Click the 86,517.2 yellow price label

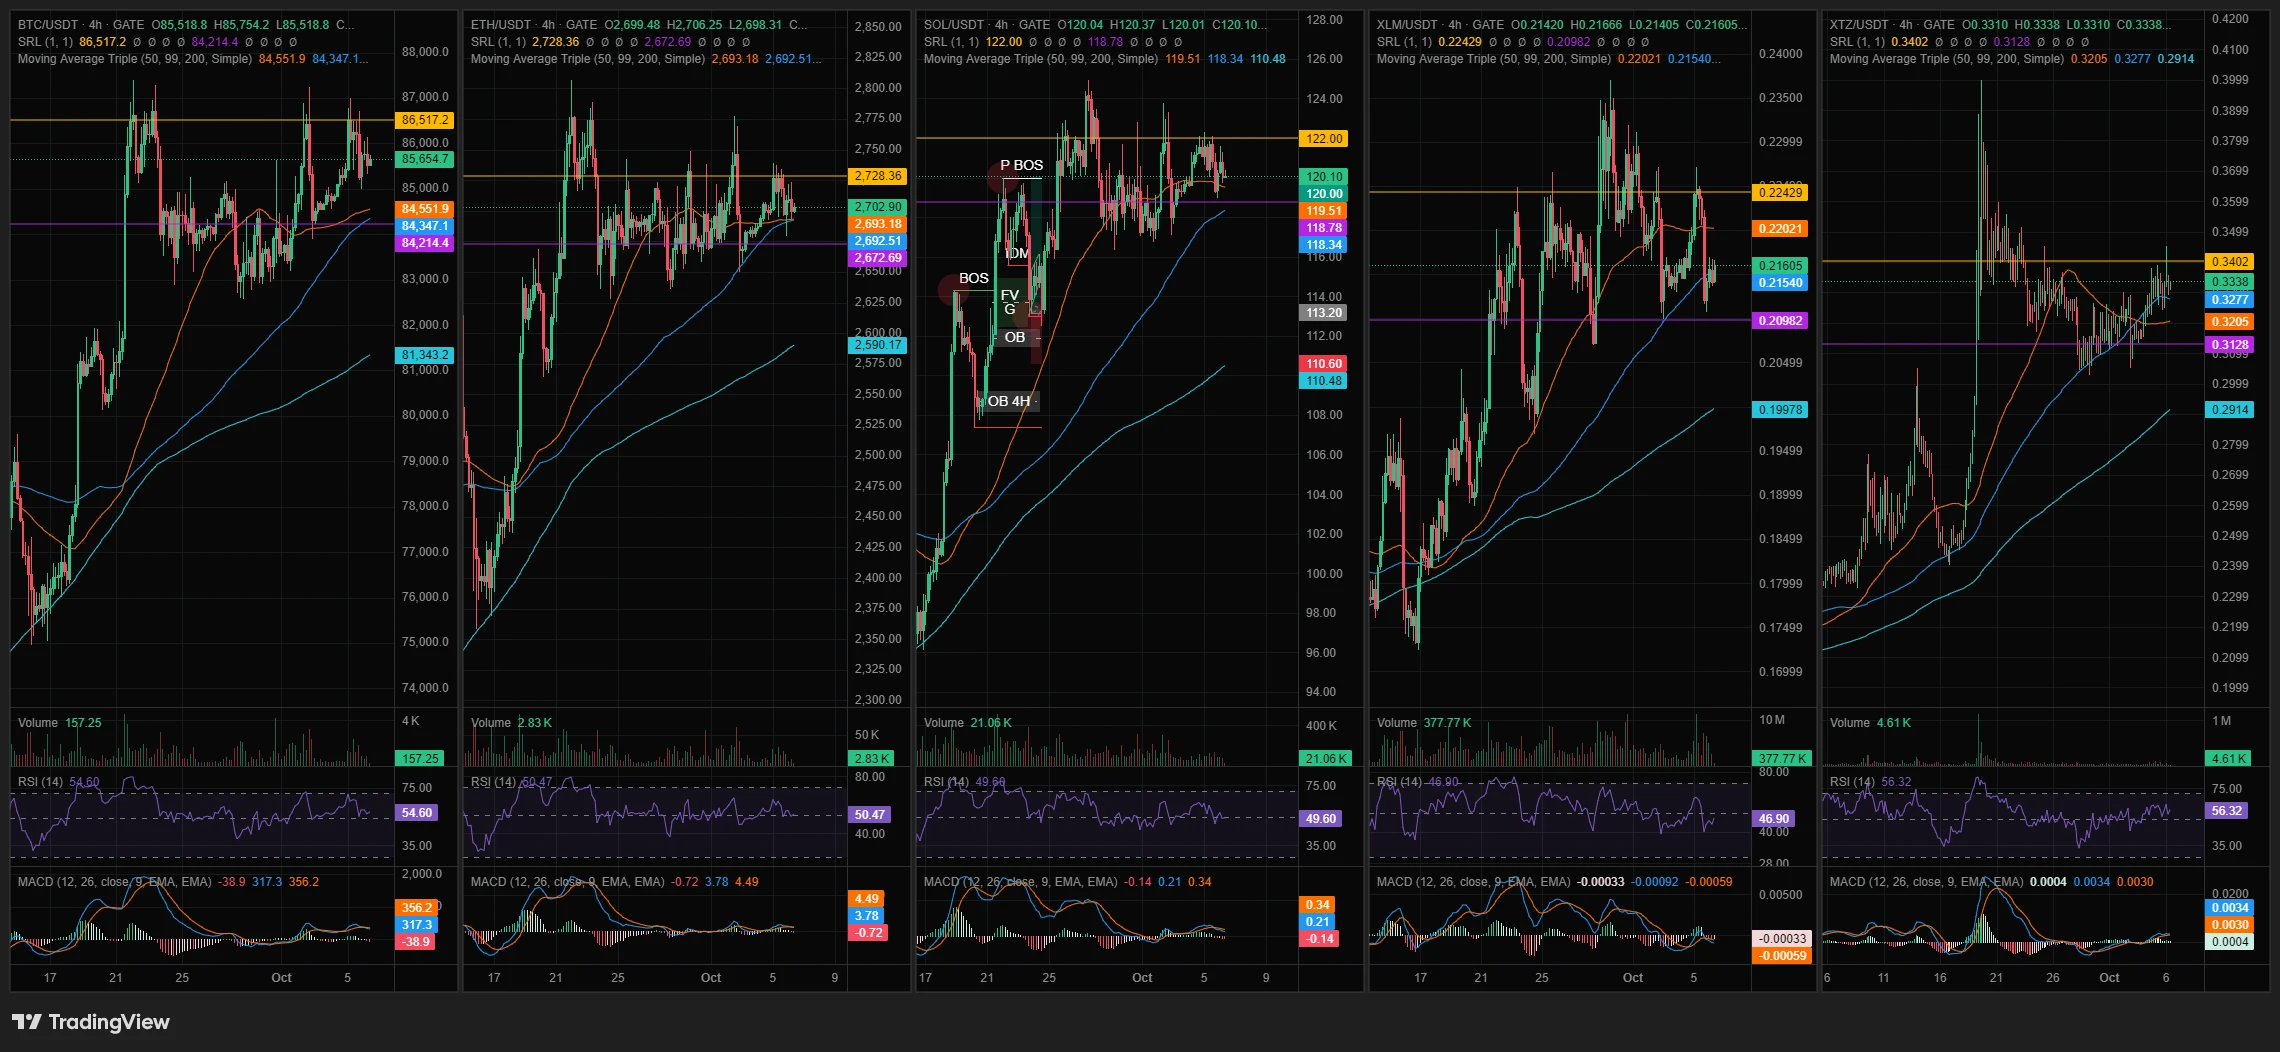pyautogui.click(x=425, y=120)
